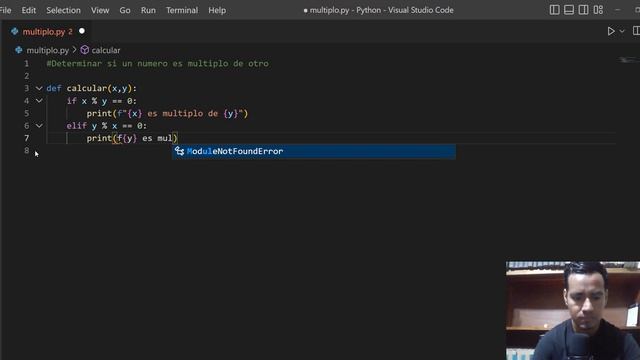
Task: Open the Selection menu
Action: click(x=63, y=10)
